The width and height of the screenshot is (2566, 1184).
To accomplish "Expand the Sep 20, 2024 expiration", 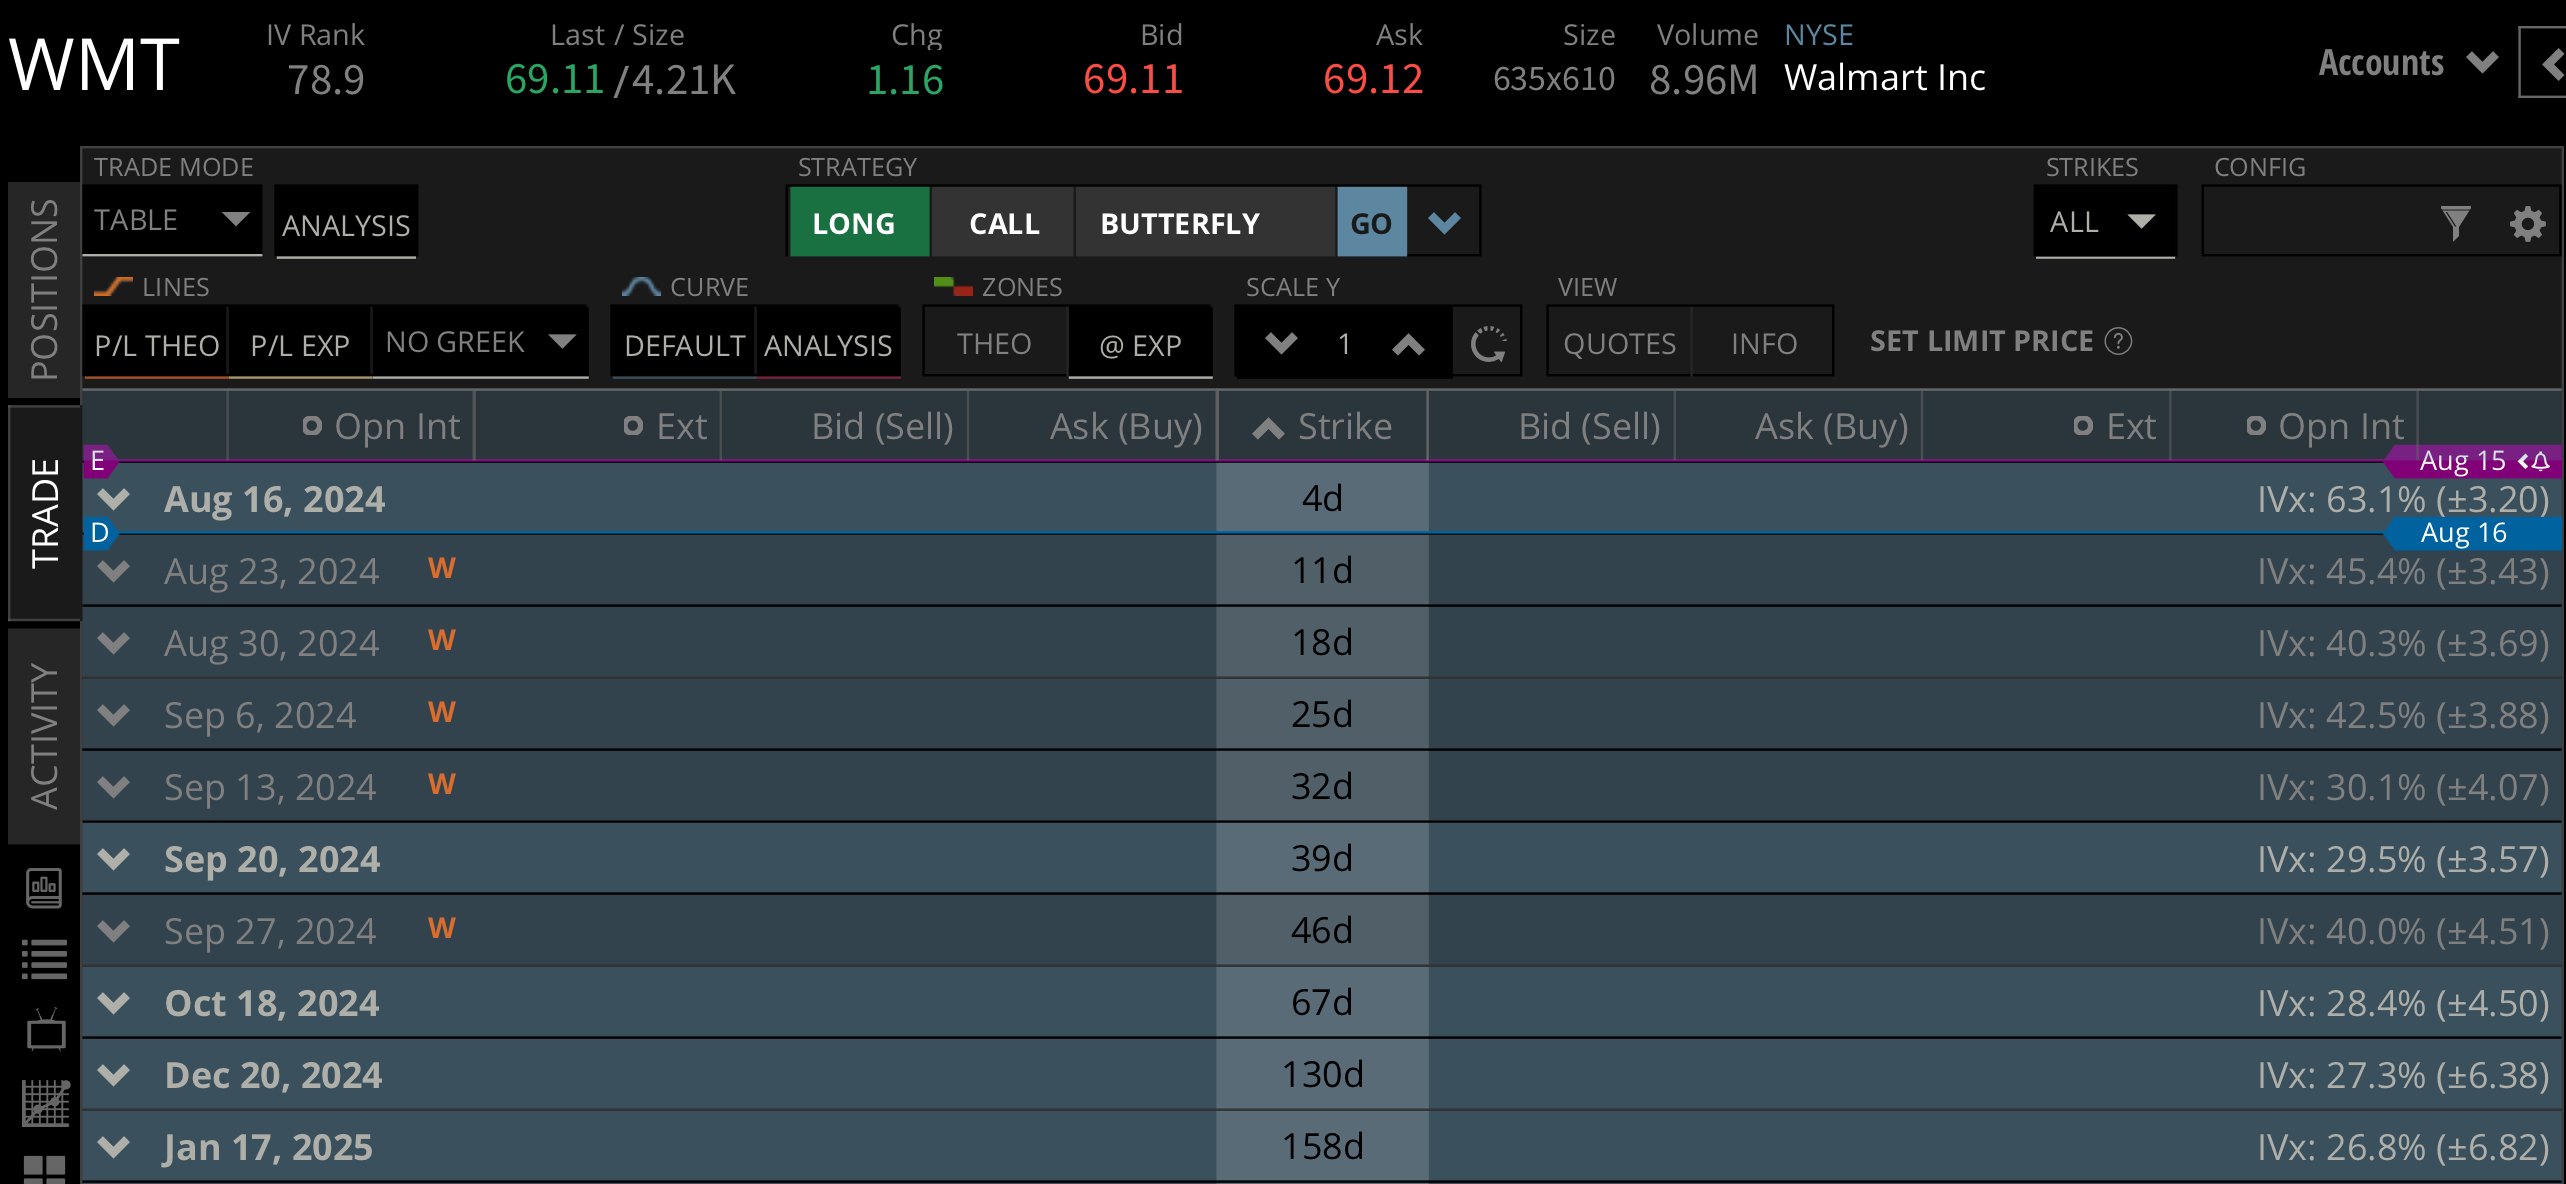I will (x=114, y=859).
